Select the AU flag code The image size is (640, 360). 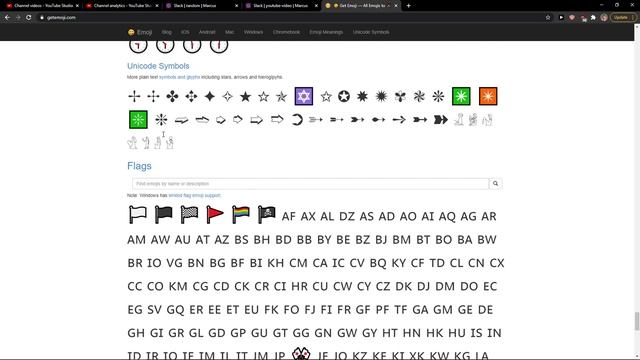pyautogui.click(x=182, y=240)
